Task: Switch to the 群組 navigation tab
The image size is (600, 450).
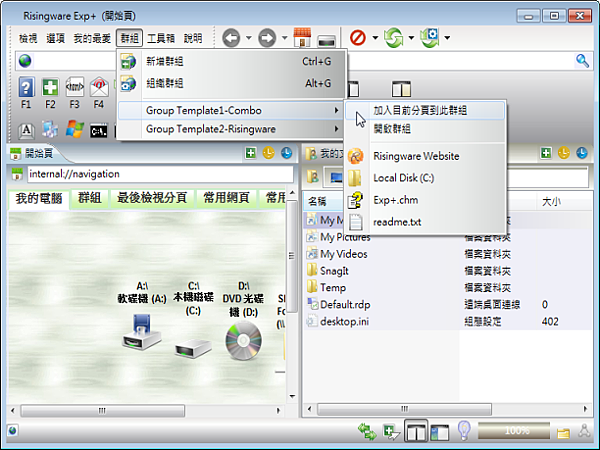Action: click(90, 198)
